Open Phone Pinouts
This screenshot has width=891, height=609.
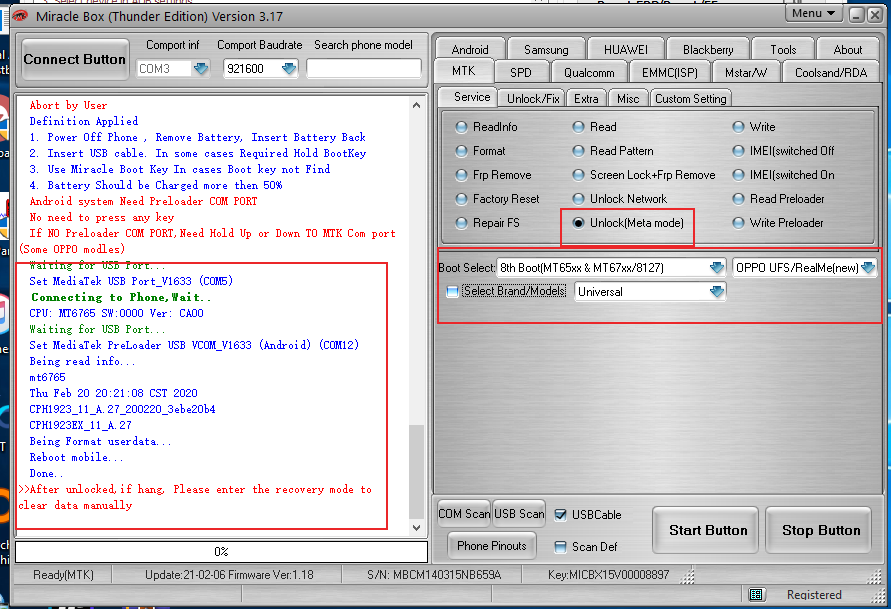pyautogui.click(x=492, y=546)
